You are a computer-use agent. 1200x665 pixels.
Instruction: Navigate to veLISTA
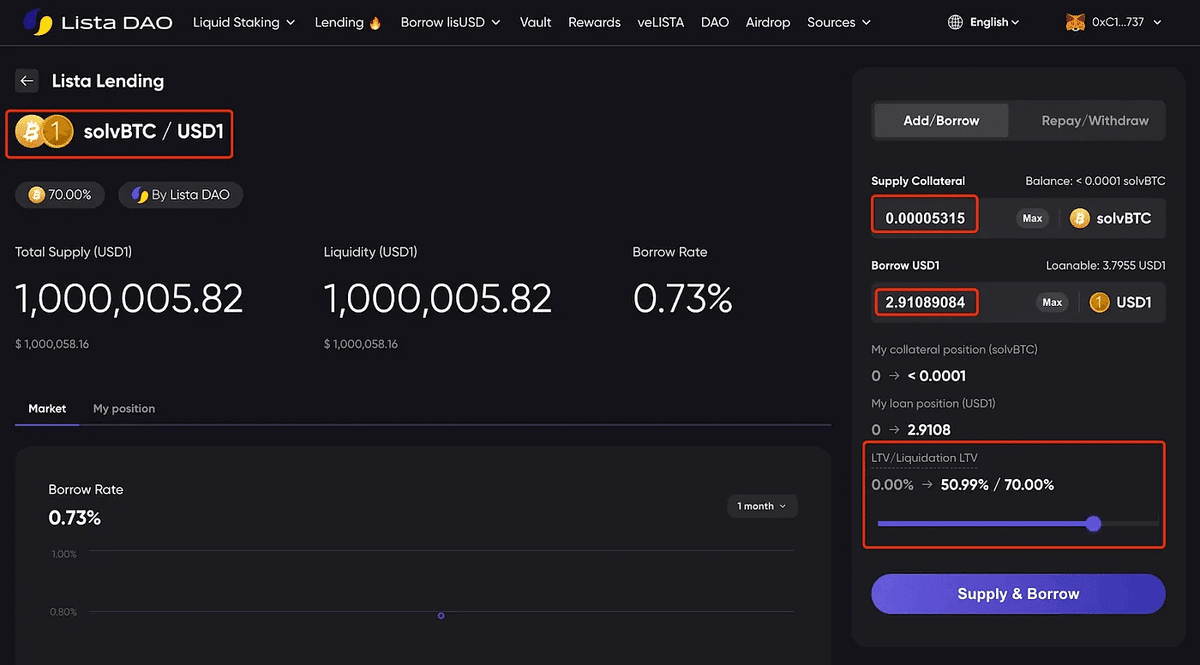[661, 22]
